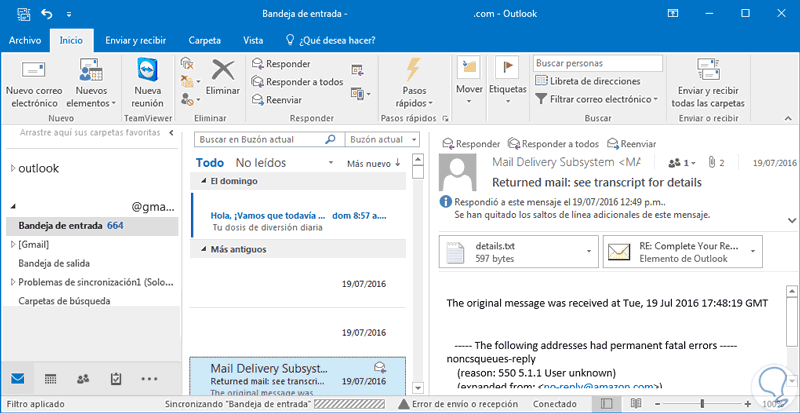Open the Archivo tab
800x413 pixels.
[x=25, y=40]
